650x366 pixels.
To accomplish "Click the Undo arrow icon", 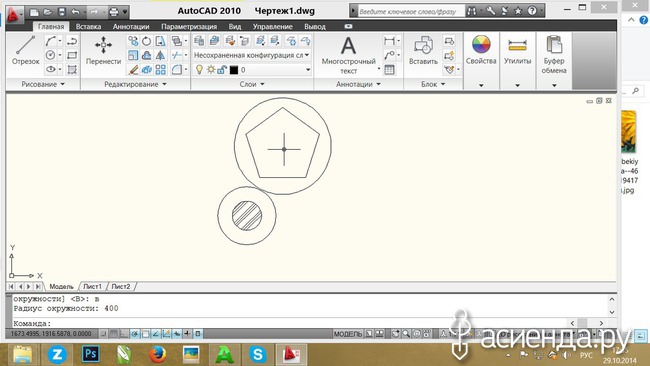I will 75,12.
